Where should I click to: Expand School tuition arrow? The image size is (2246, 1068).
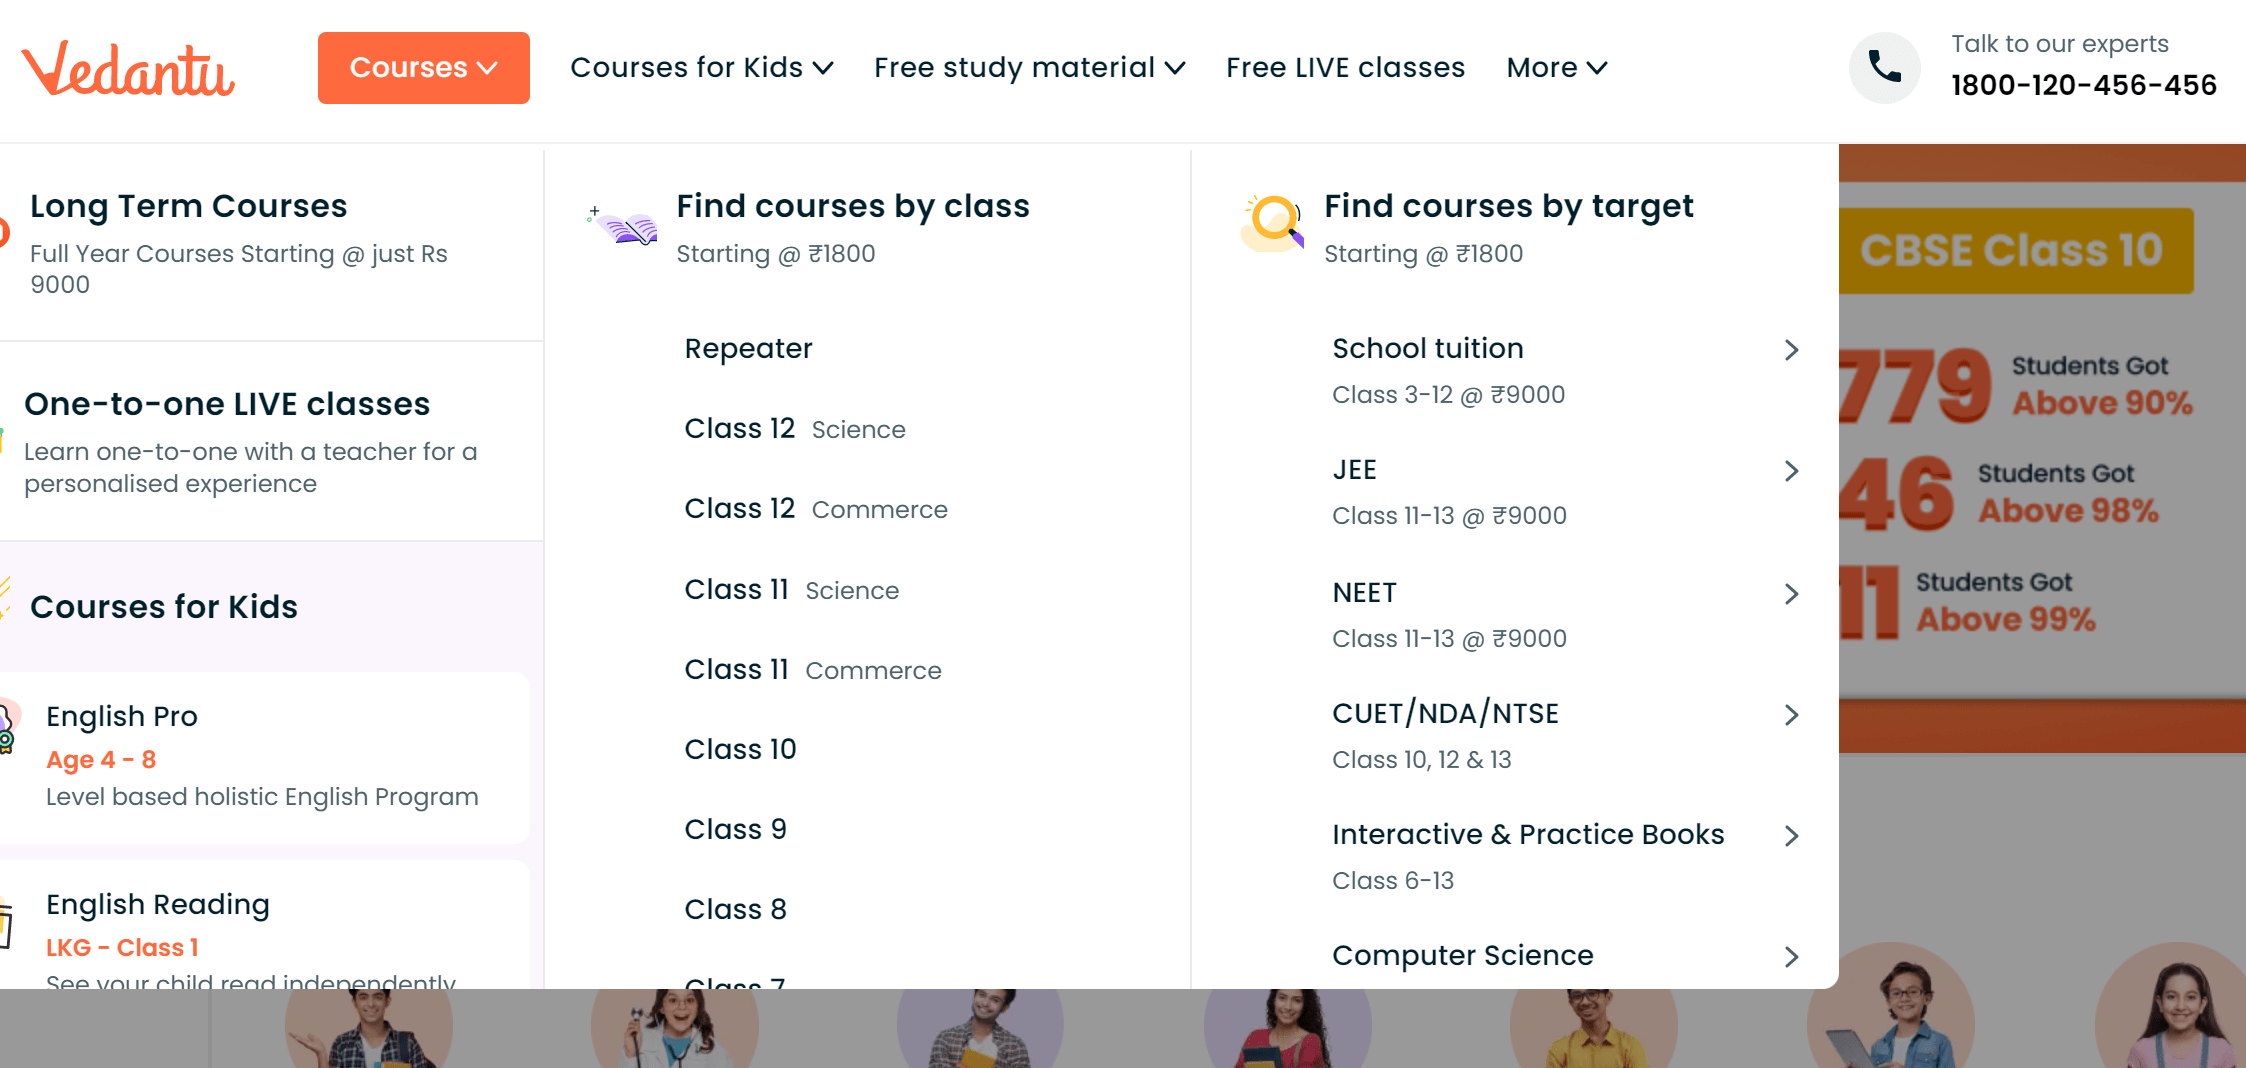tap(1791, 350)
